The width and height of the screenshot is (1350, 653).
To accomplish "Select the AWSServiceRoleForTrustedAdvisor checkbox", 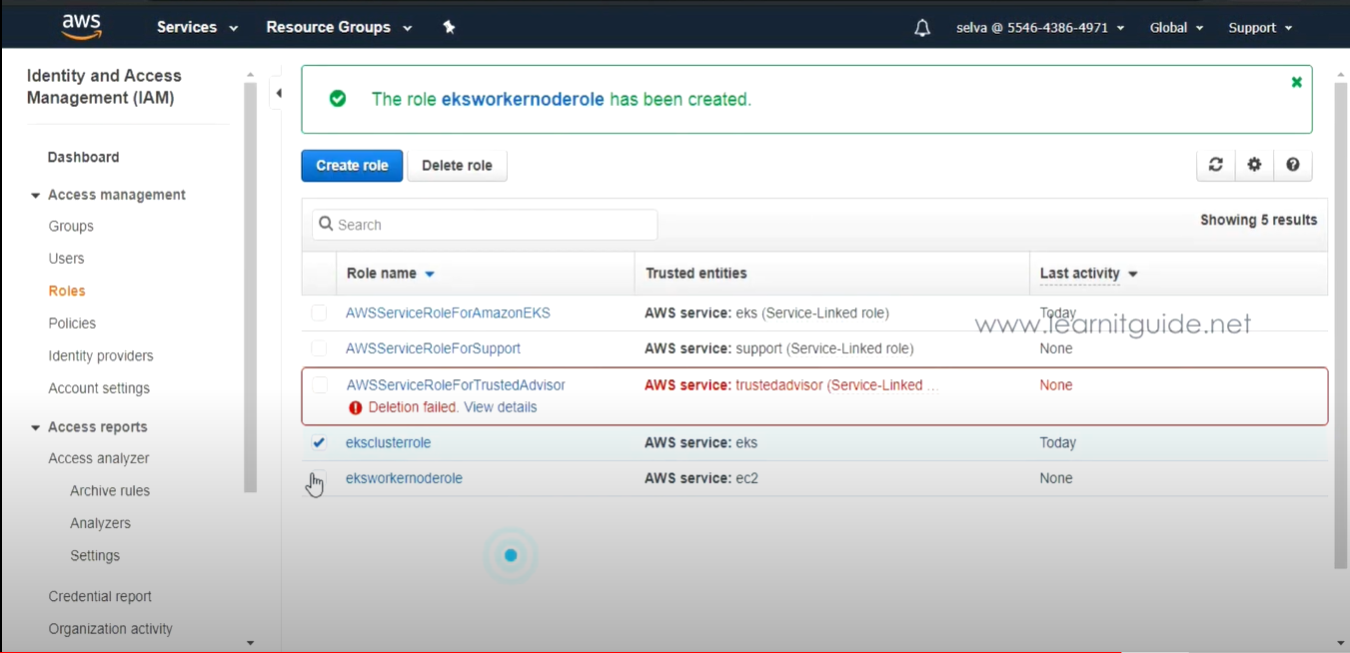I will click(320, 385).
